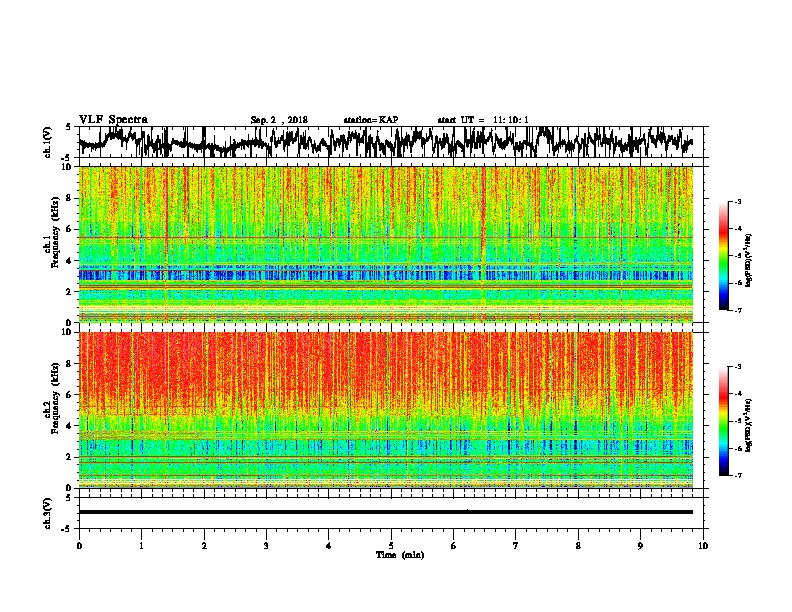Click the ch.2 colorbar "log(PSD)" label
This screenshot has width=792, height=612.
(749, 425)
